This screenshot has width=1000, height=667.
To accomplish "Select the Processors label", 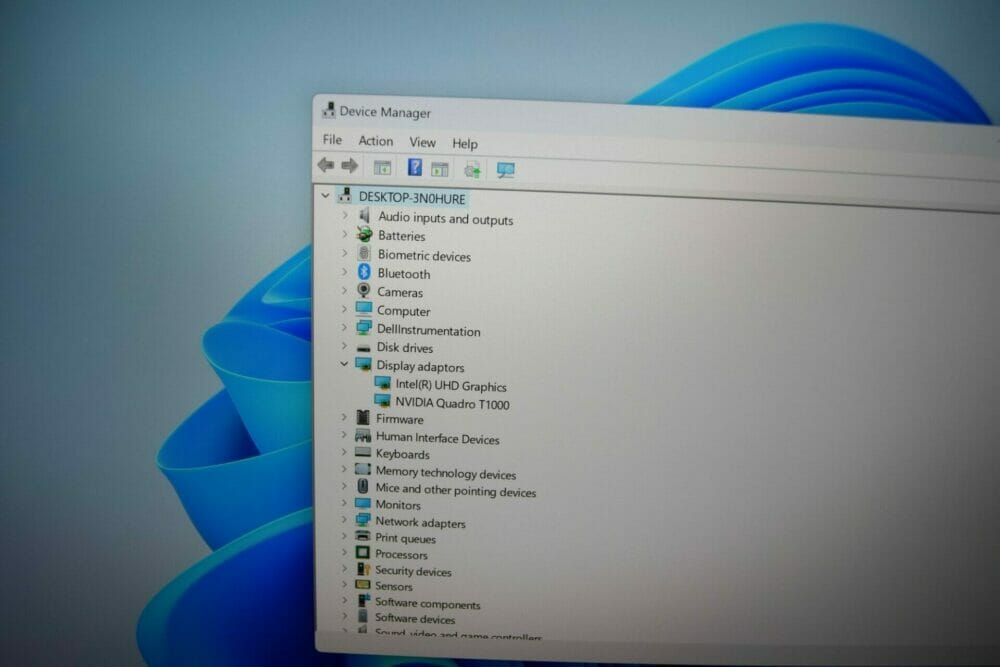I will [401, 554].
